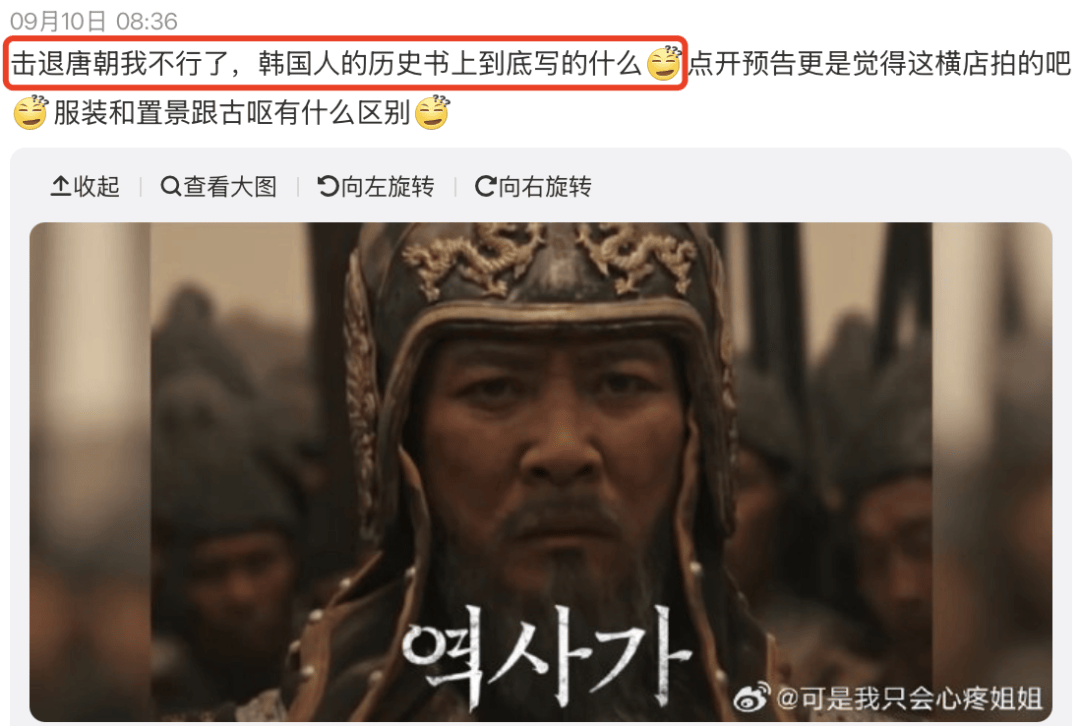The width and height of the screenshot is (1080, 726).
Task: Click the Weibo logo watermark on the image
Action: 752,698
